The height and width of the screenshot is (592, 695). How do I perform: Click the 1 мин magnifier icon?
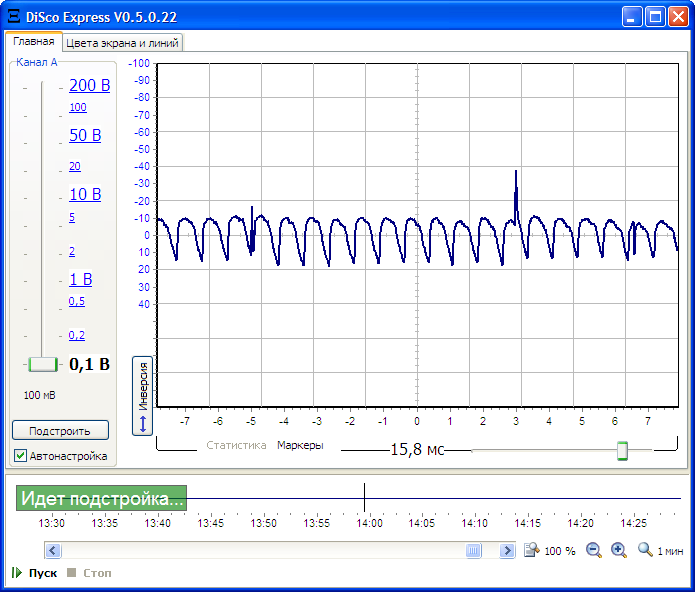point(645,550)
